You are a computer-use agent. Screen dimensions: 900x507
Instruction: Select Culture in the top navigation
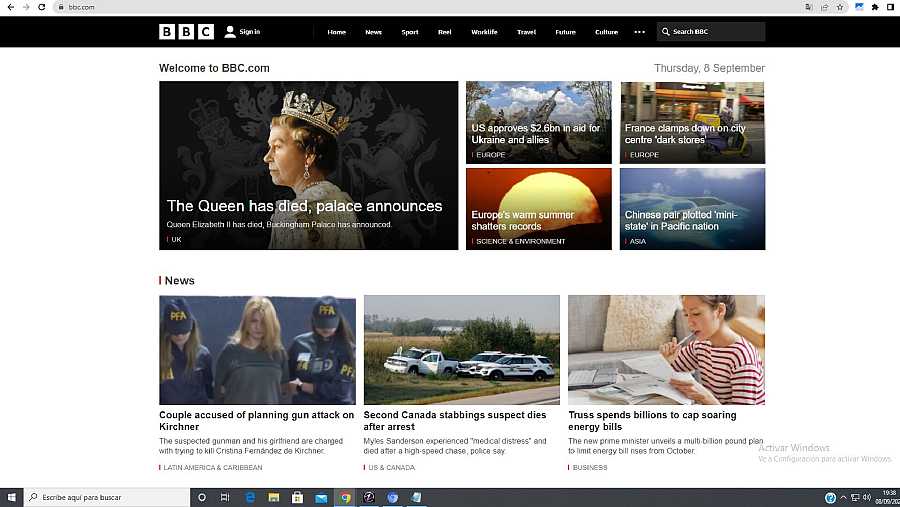coord(606,32)
